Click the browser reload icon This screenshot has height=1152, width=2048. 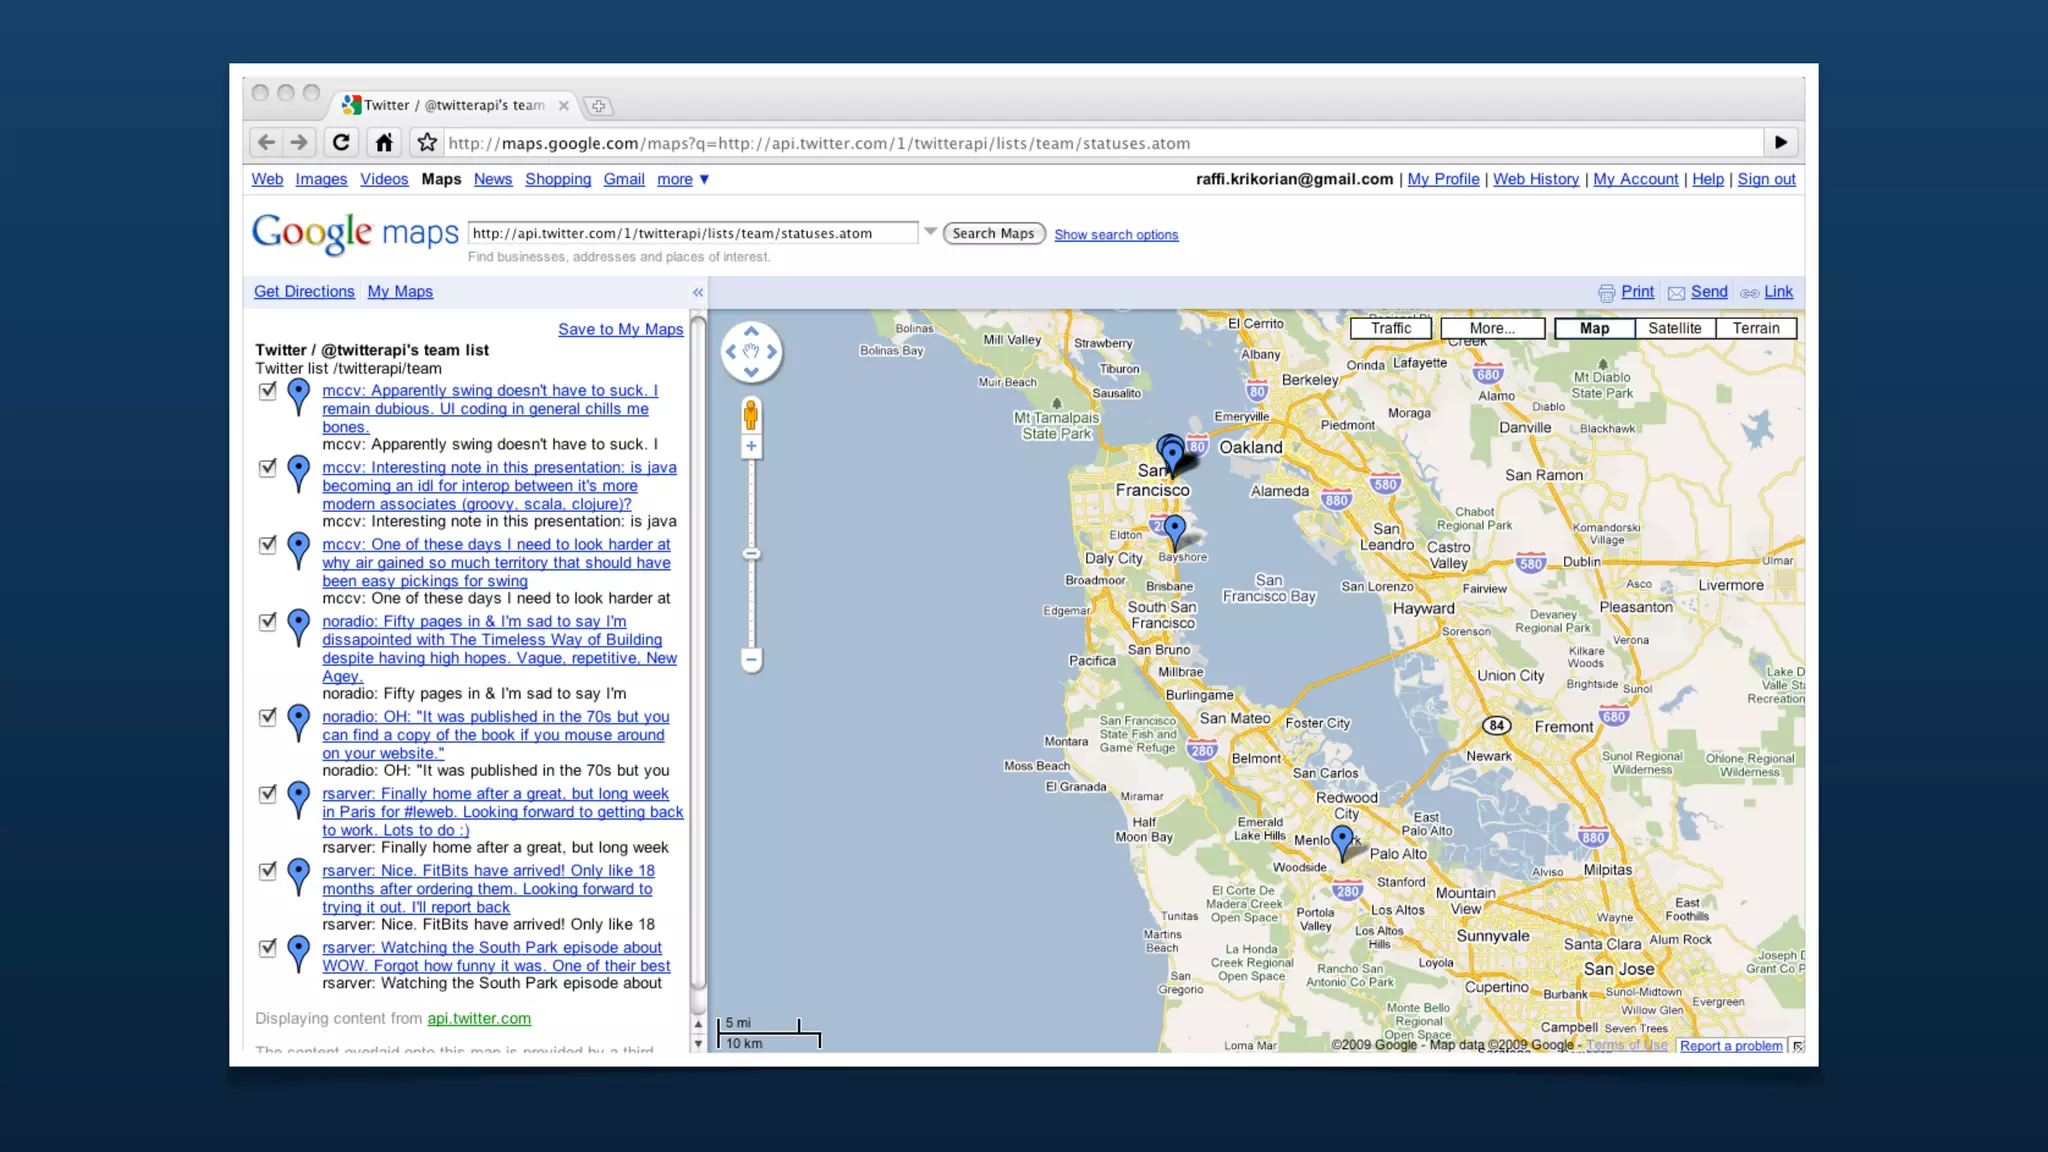click(x=341, y=142)
